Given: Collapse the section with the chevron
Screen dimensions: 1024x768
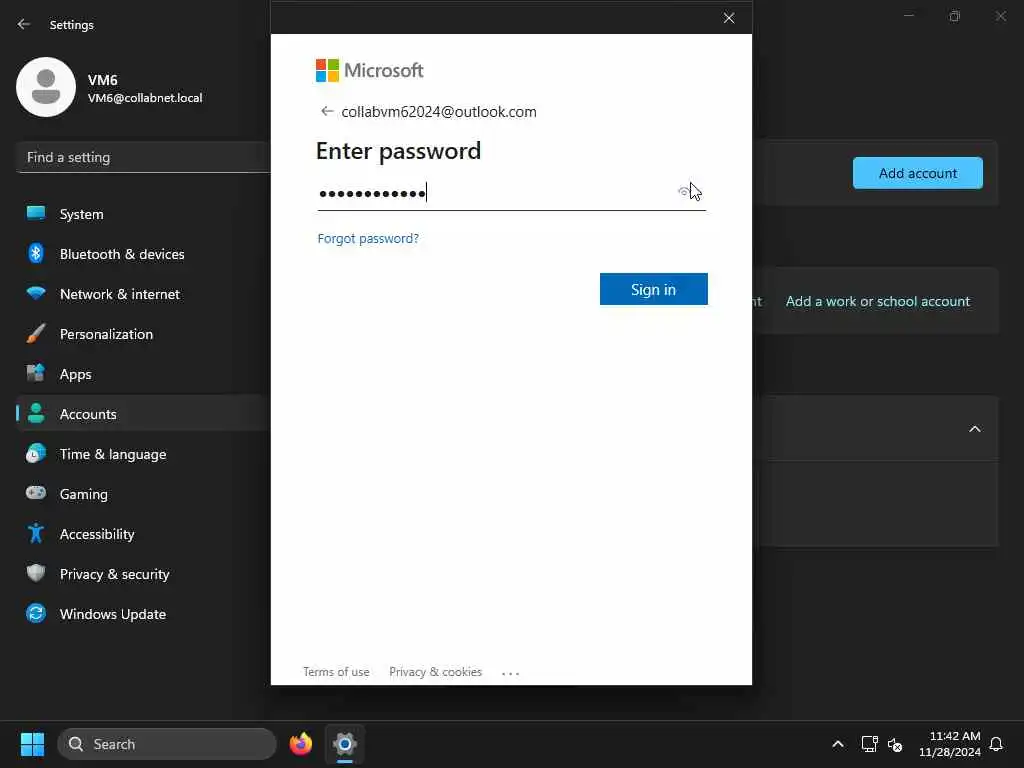Looking at the screenshot, I should 974,429.
